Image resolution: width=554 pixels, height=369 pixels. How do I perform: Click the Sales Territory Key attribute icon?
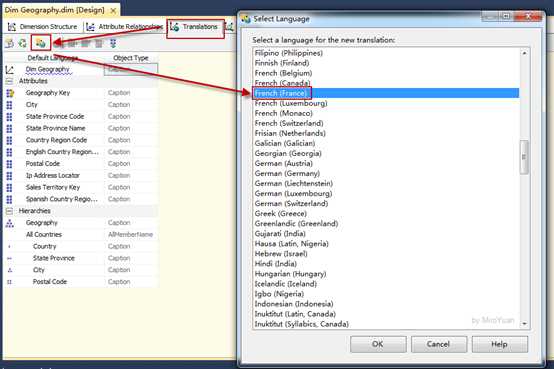click(x=10, y=187)
